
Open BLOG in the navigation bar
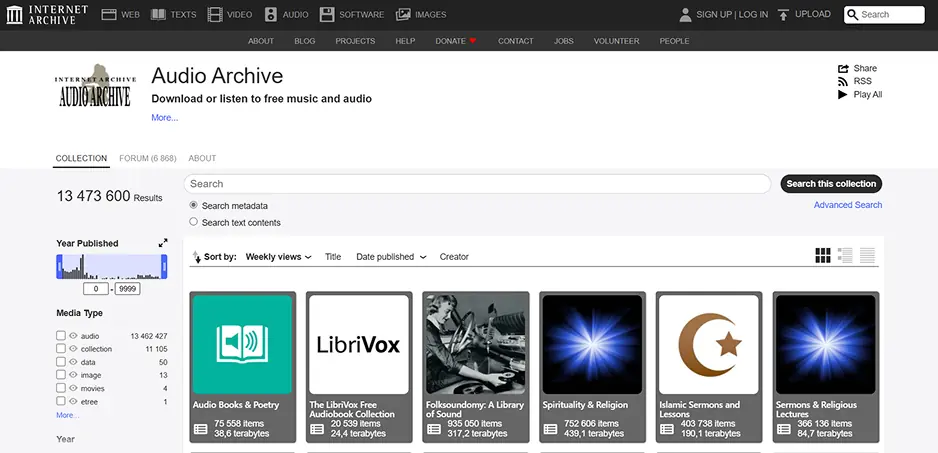click(x=304, y=41)
